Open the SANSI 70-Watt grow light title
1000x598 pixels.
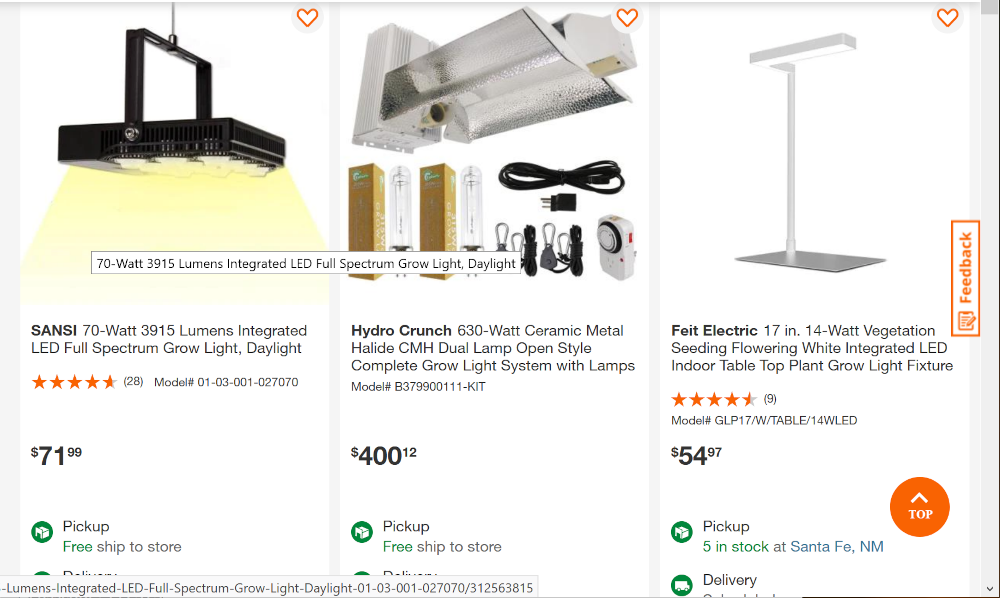(169, 339)
